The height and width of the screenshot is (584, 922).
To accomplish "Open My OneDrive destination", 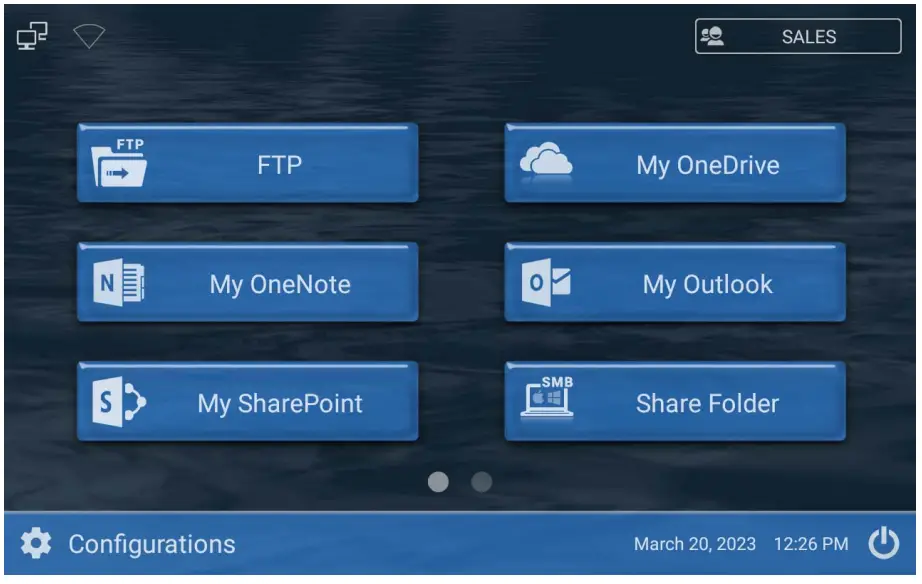I will 675,163.
